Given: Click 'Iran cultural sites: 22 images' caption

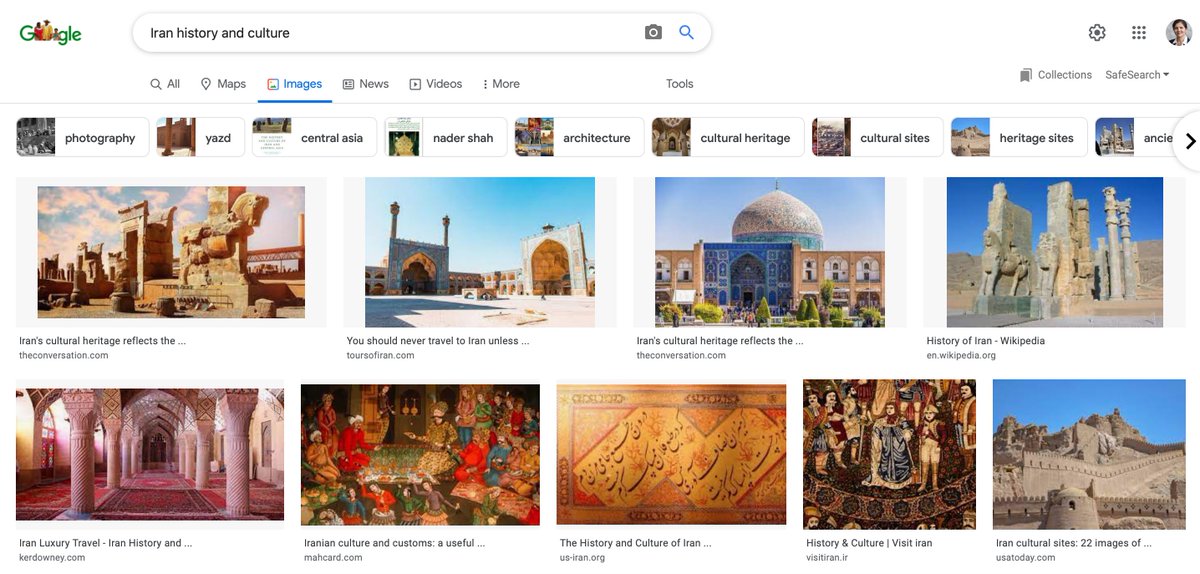Looking at the screenshot, I should pyautogui.click(x=1074, y=543).
